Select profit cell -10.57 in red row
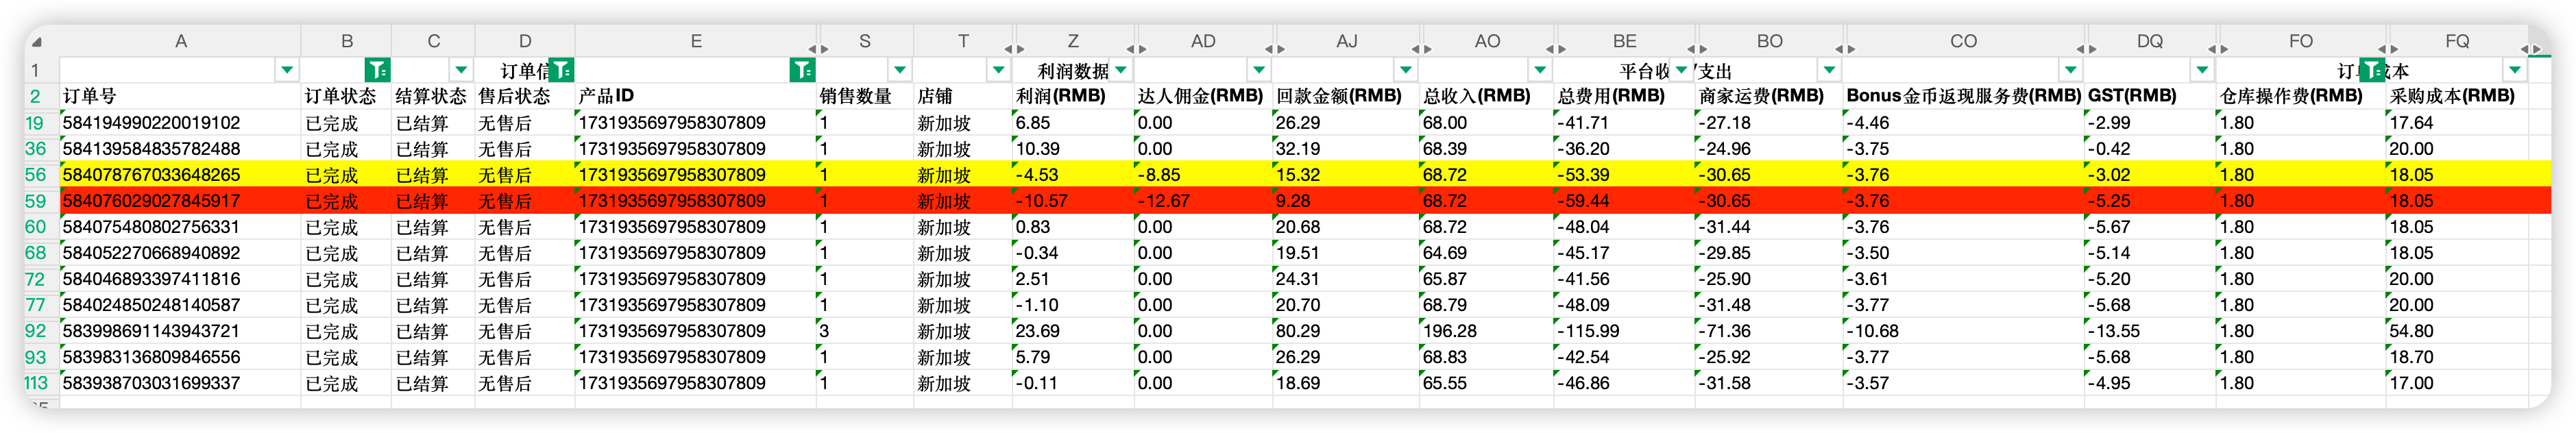This screenshot has height=433, width=2576. (1073, 201)
